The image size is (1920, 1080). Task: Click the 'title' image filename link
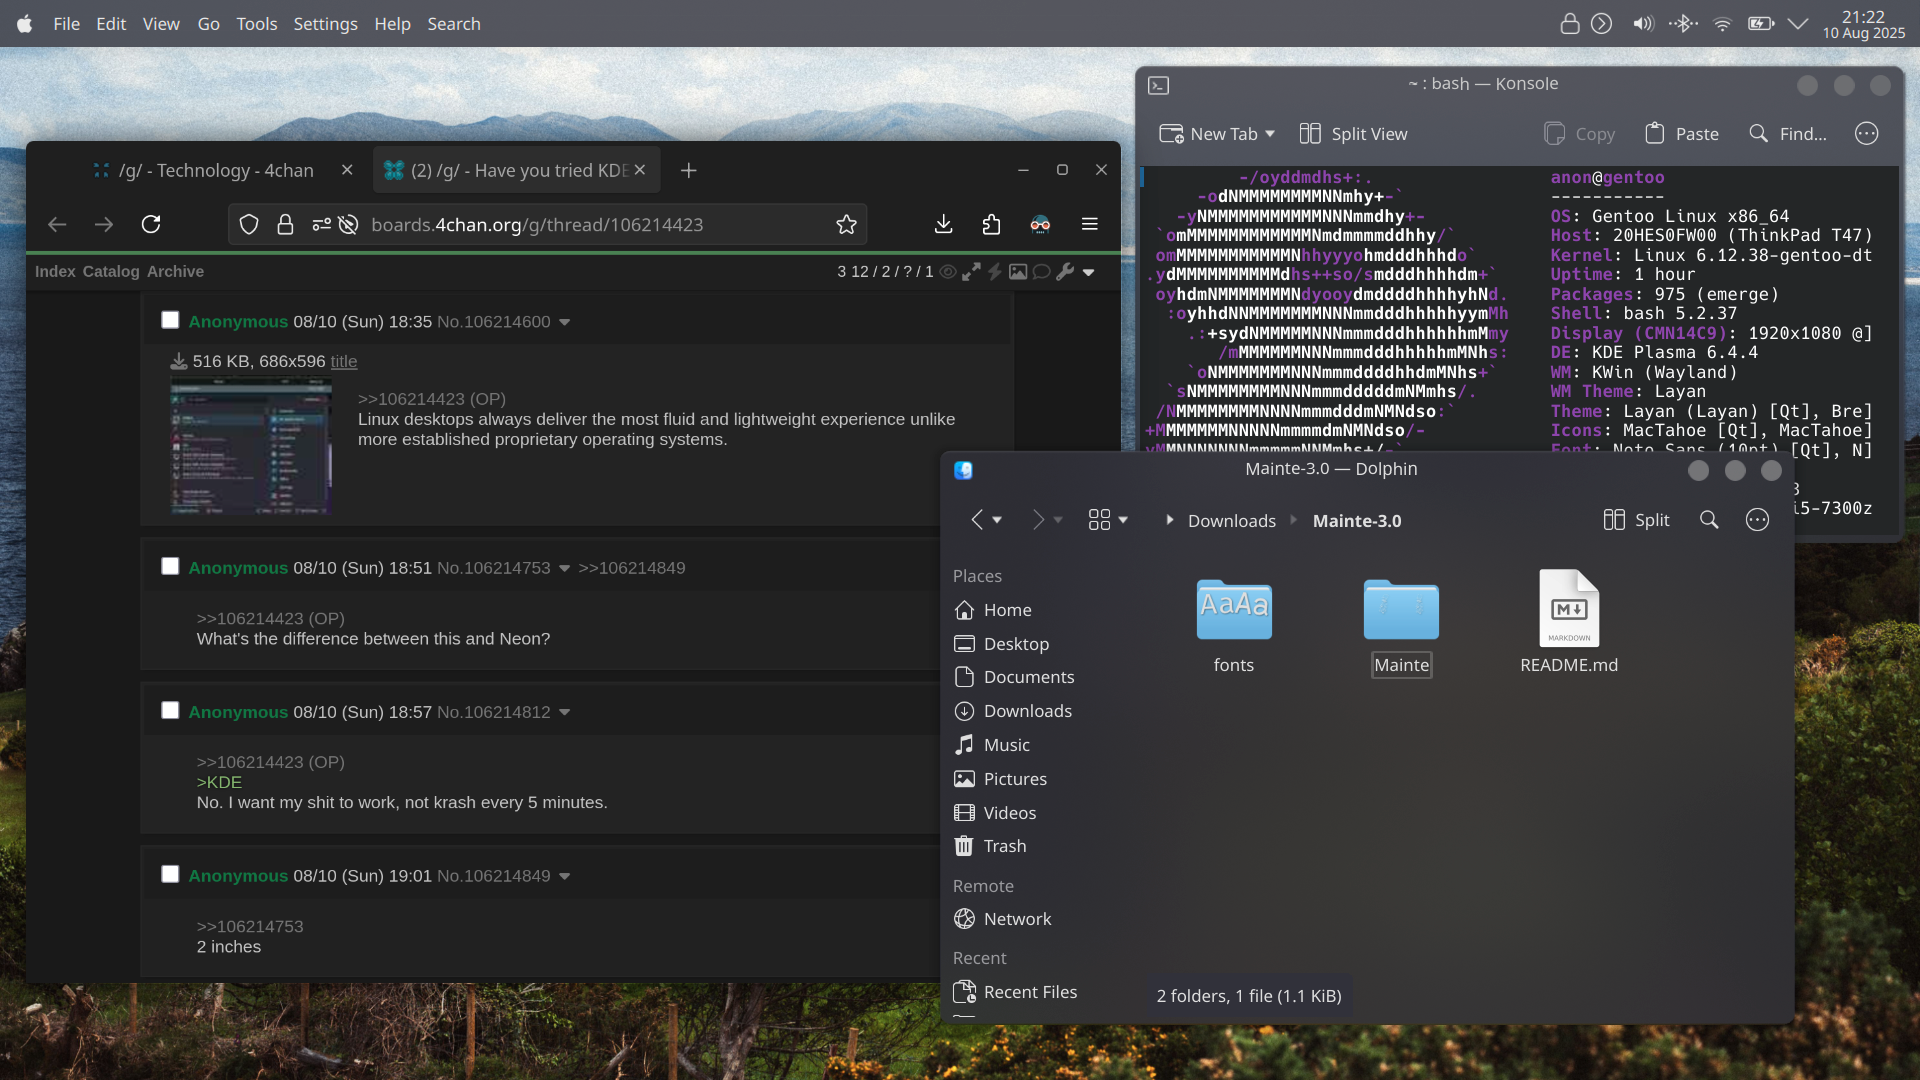(344, 361)
